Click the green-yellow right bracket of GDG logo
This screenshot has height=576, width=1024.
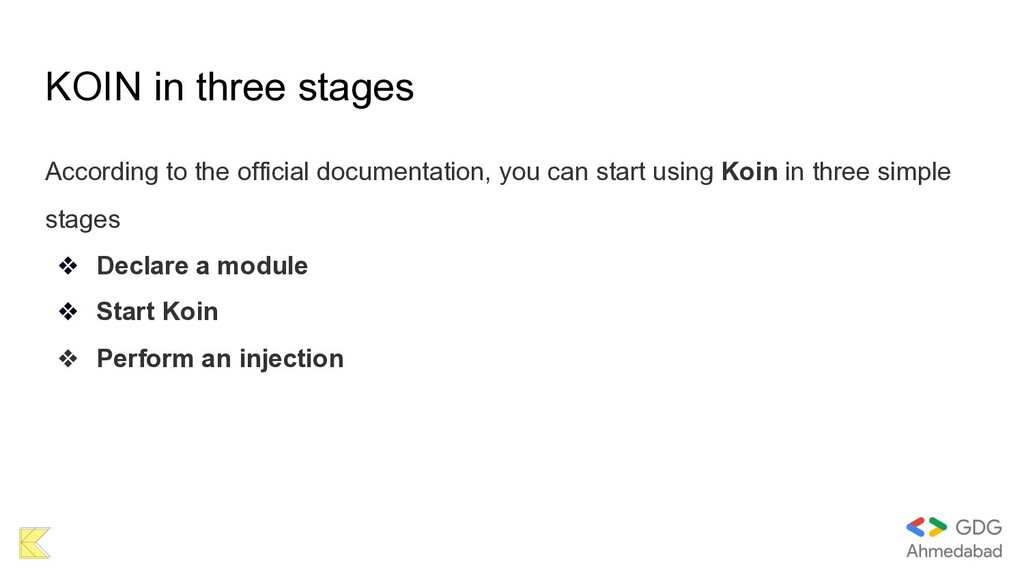[x=938, y=527]
